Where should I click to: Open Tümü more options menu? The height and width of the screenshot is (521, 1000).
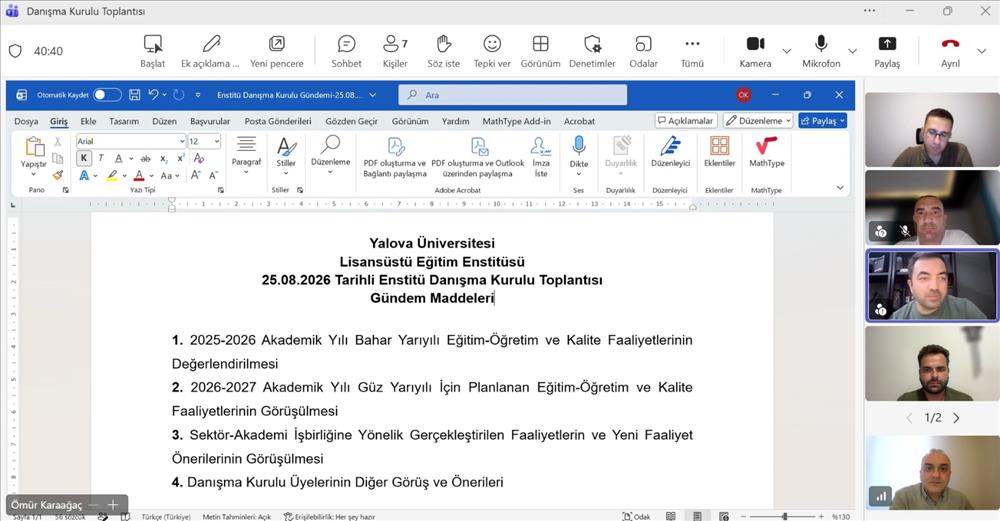(x=692, y=51)
